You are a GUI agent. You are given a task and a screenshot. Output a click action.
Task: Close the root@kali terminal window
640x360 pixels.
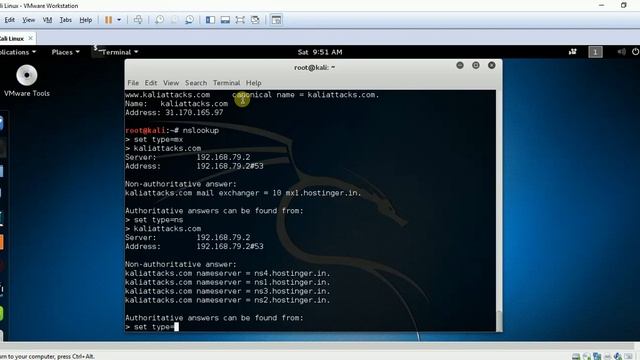492,65
